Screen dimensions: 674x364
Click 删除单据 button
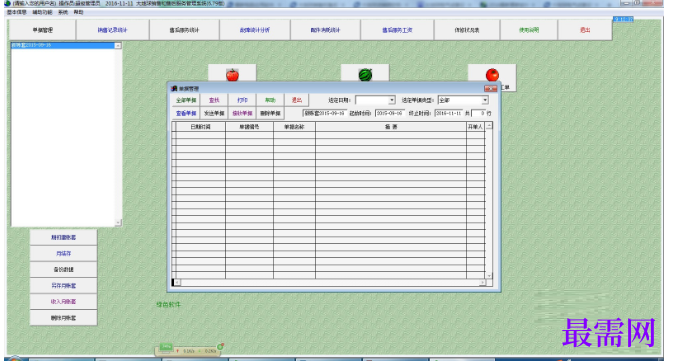[270, 113]
